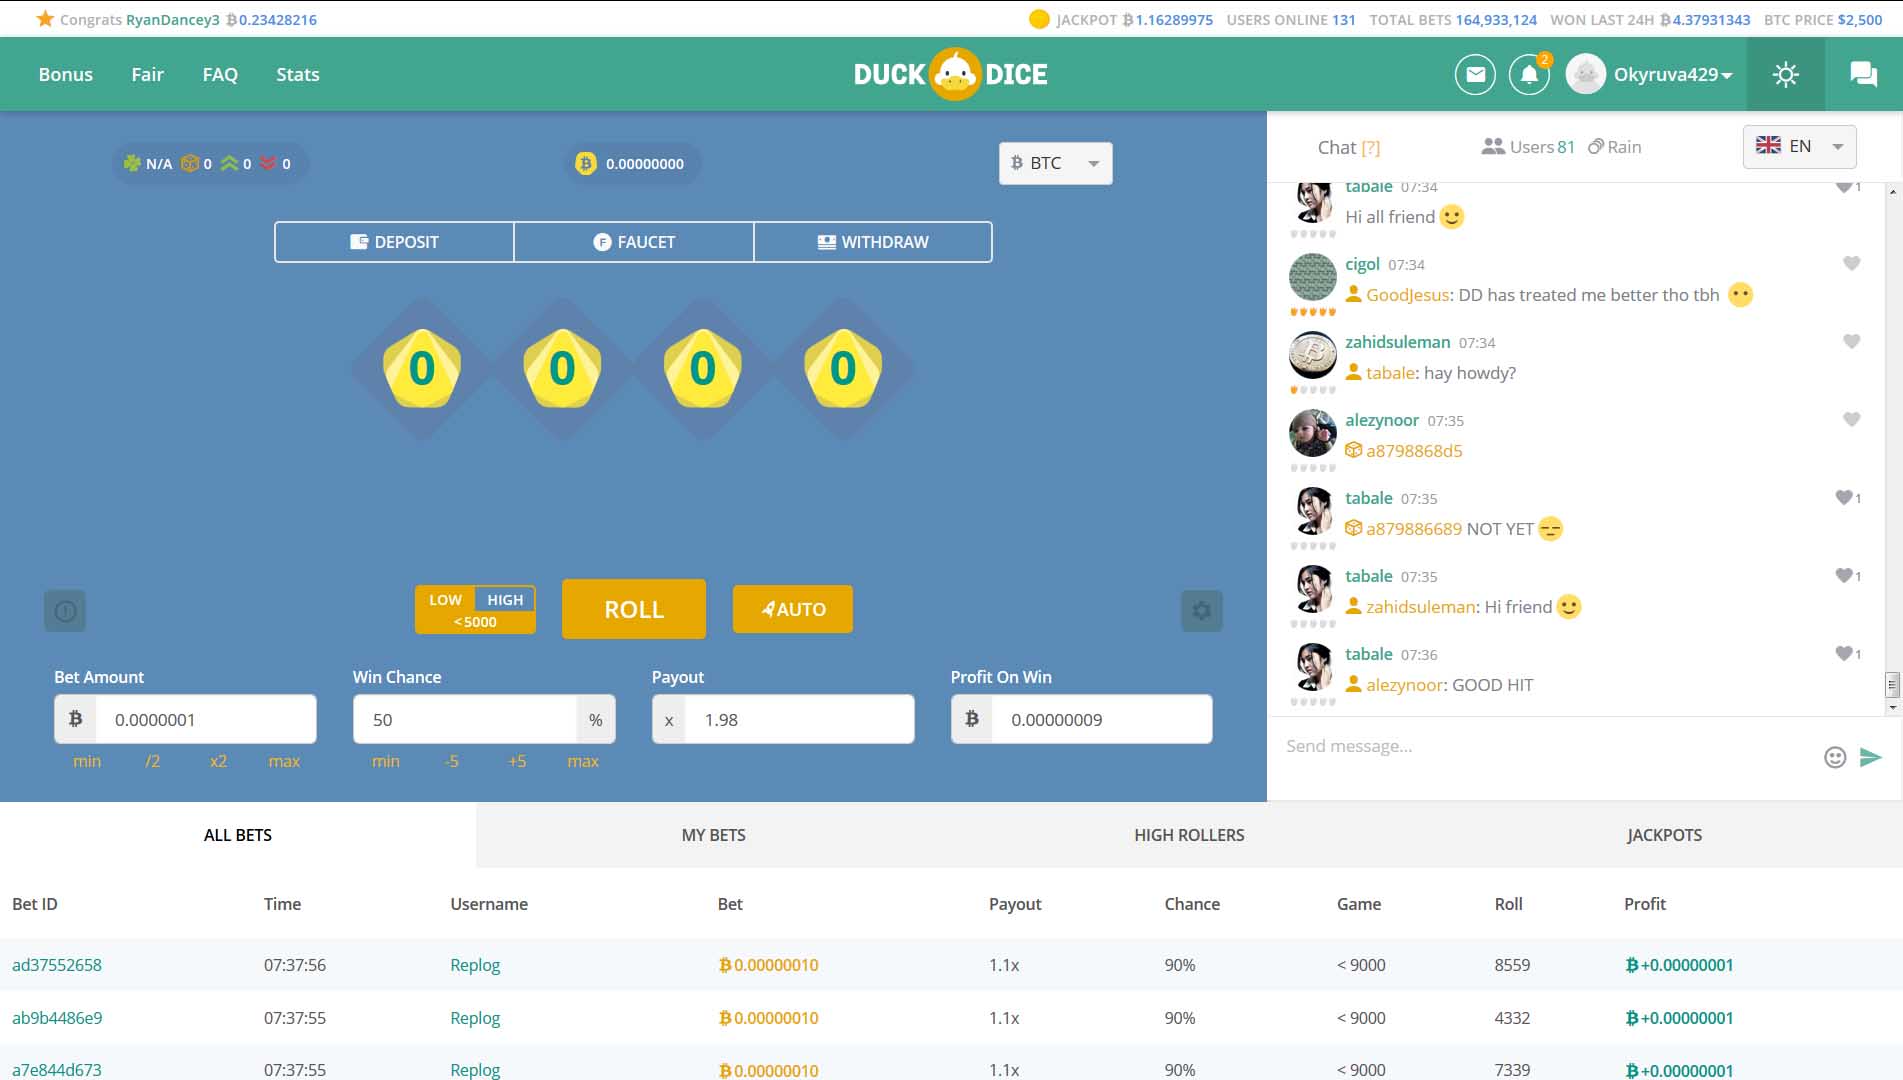Click the chat scrollbar down arrow
Image resolution: width=1903 pixels, height=1080 pixels.
pos(1891,707)
